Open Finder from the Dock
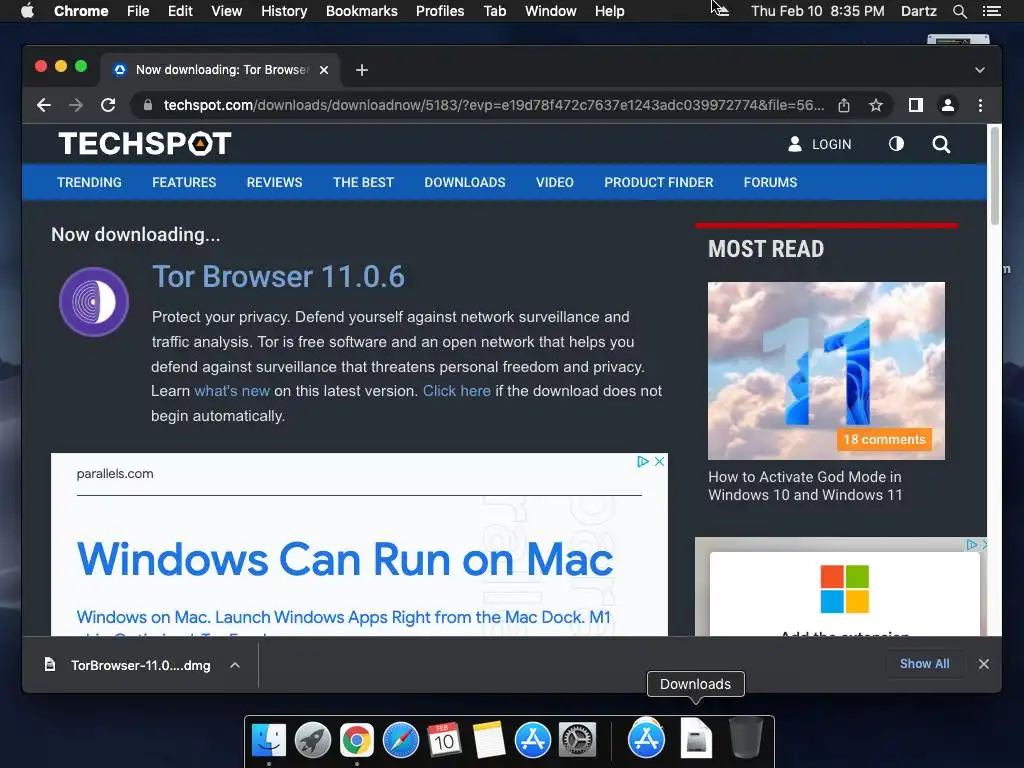This screenshot has height=768, width=1024. [x=269, y=740]
